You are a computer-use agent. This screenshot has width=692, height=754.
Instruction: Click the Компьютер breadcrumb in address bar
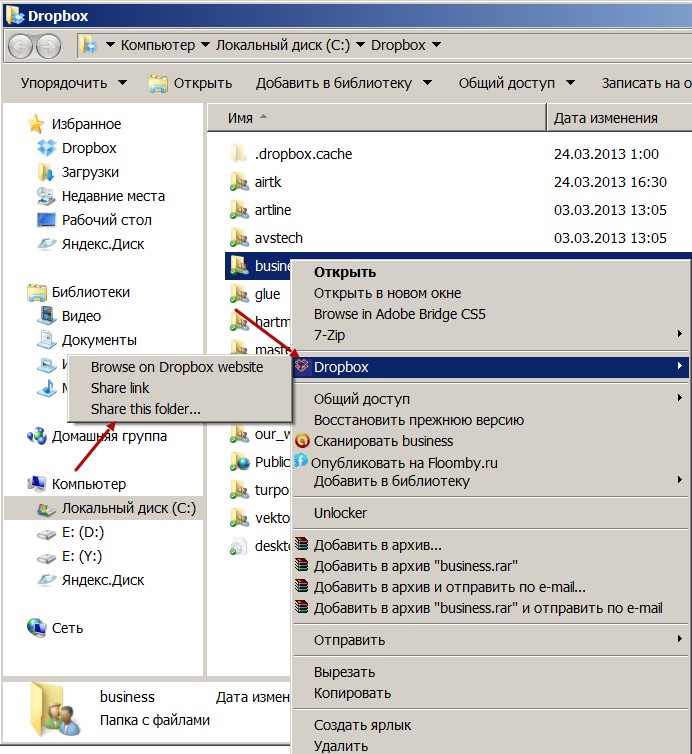[x=158, y=45]
